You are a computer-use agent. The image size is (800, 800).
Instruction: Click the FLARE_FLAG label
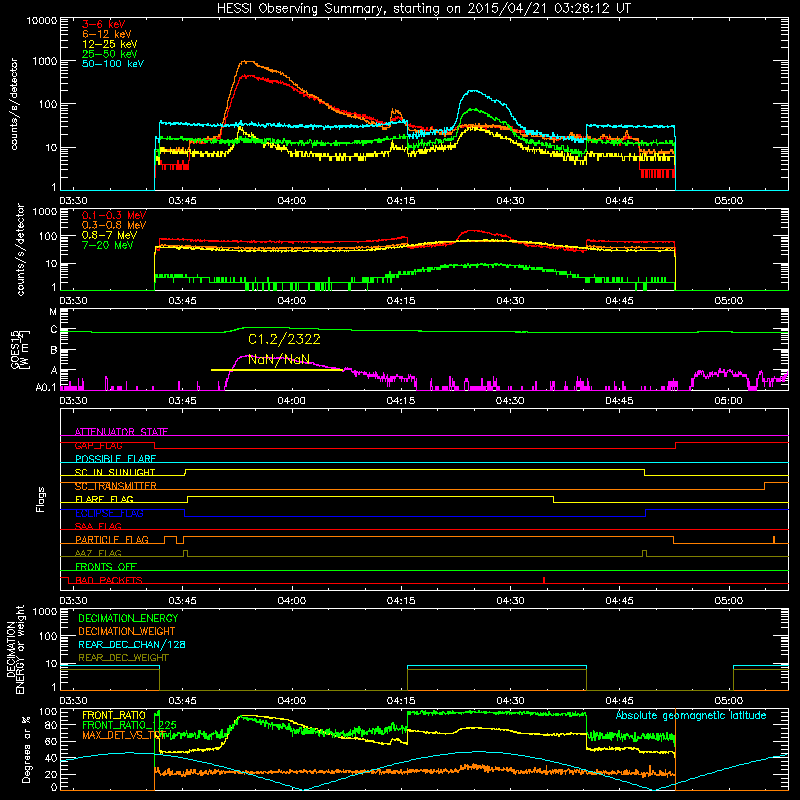click(x=104, y=499)
